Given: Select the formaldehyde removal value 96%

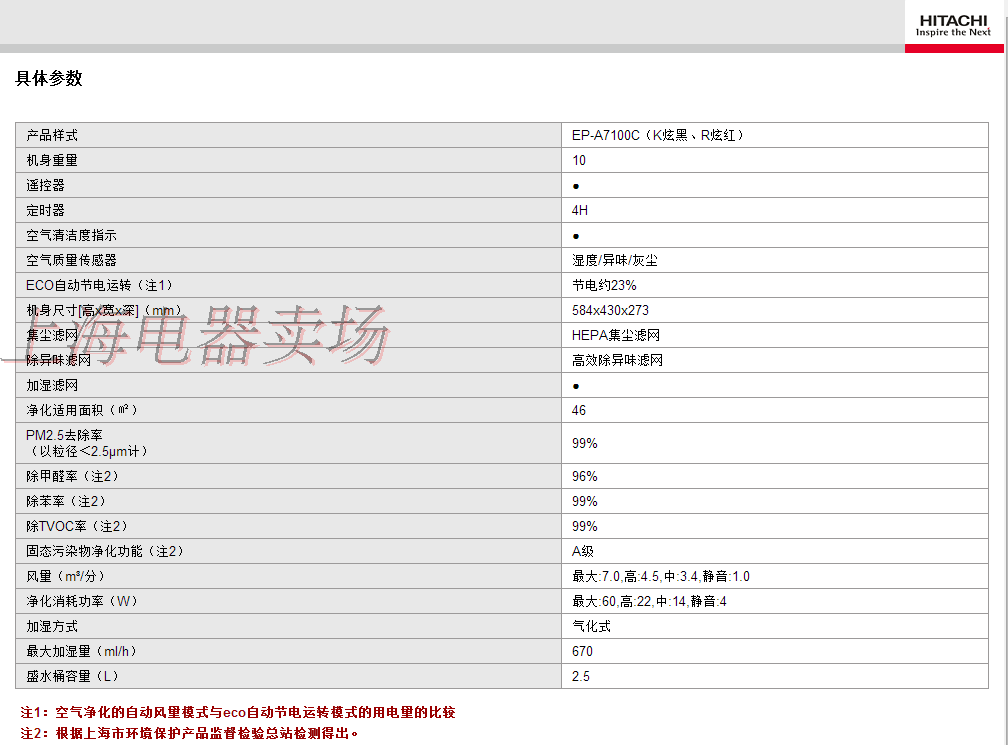Looking at the screenshot, I should click(584, 476).
